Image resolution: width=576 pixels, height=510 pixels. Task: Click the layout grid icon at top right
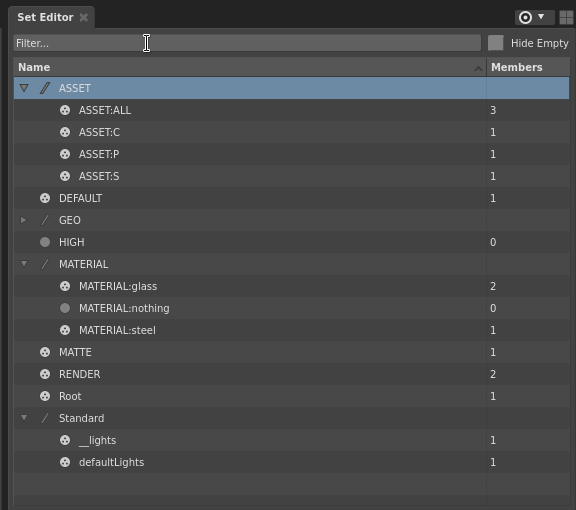pos(566,17)
